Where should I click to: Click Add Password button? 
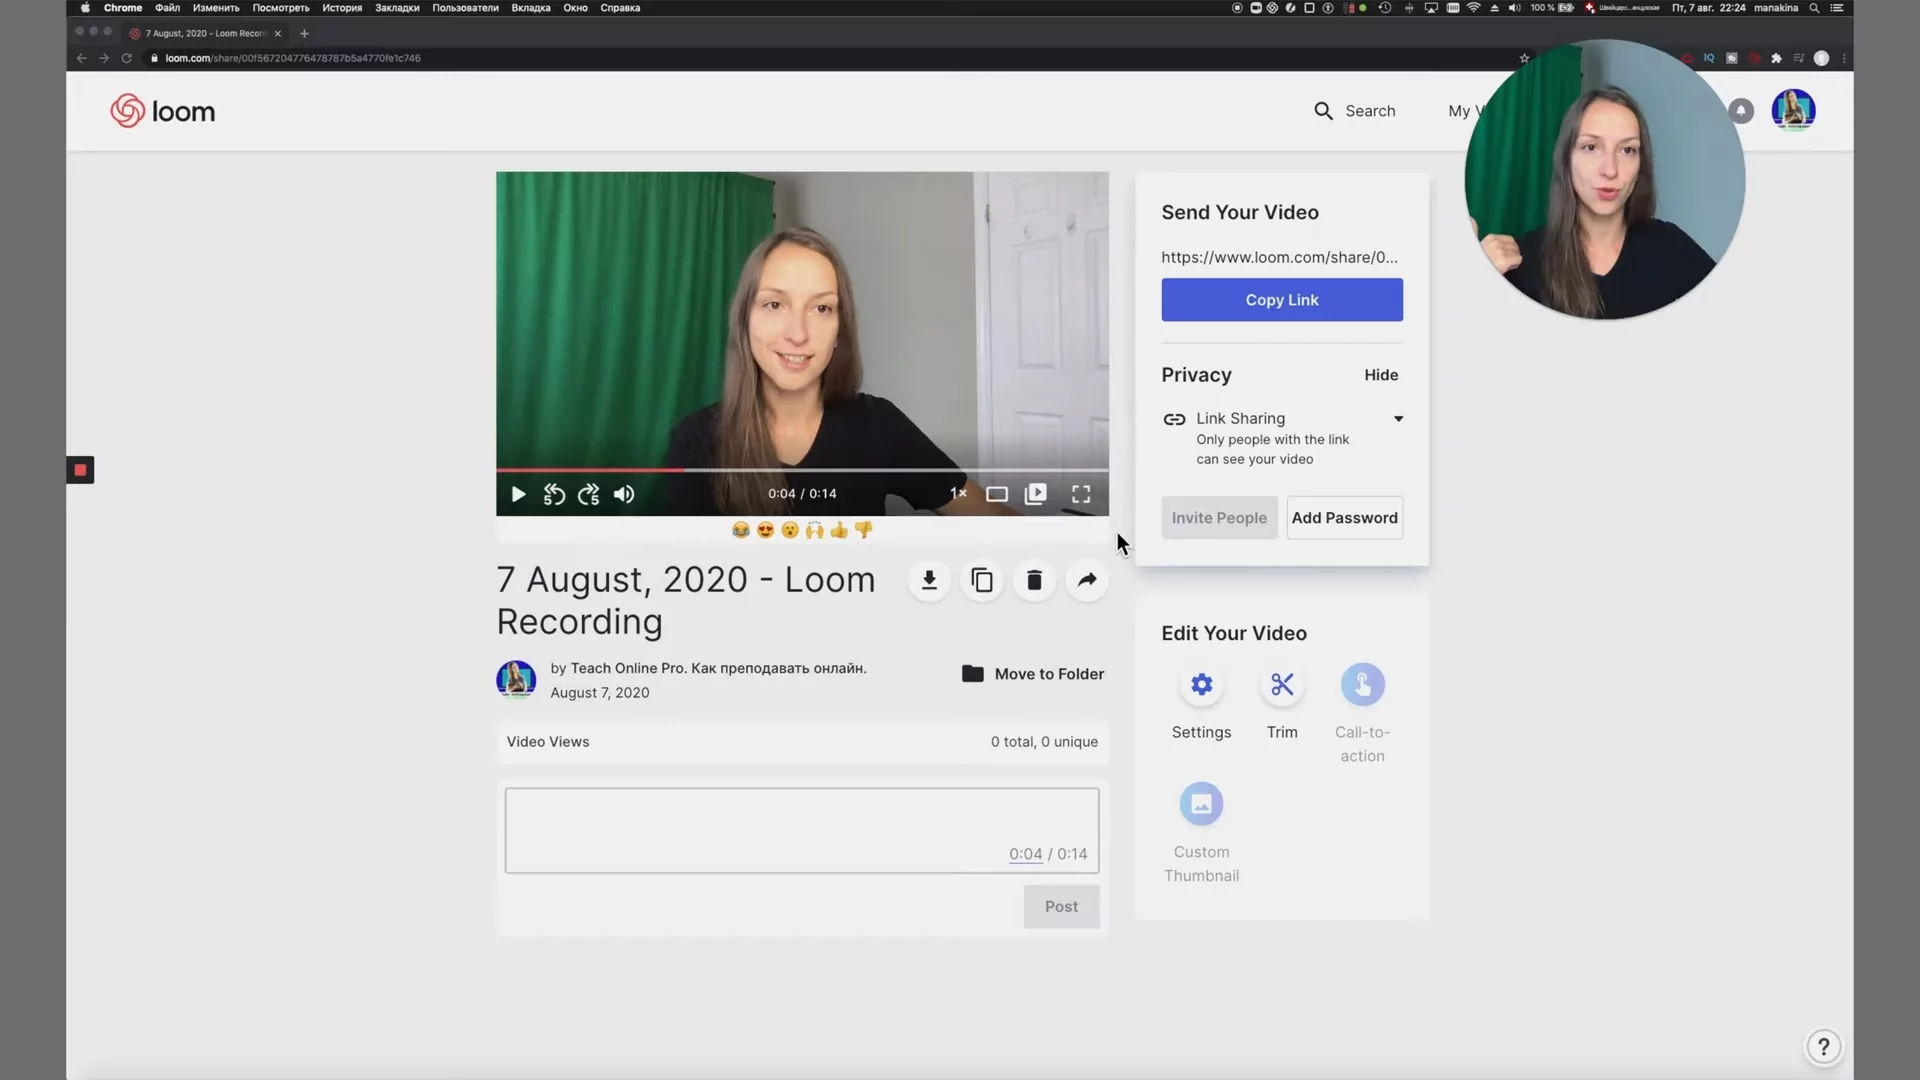pyautogui.click(x=1344, y=518)
